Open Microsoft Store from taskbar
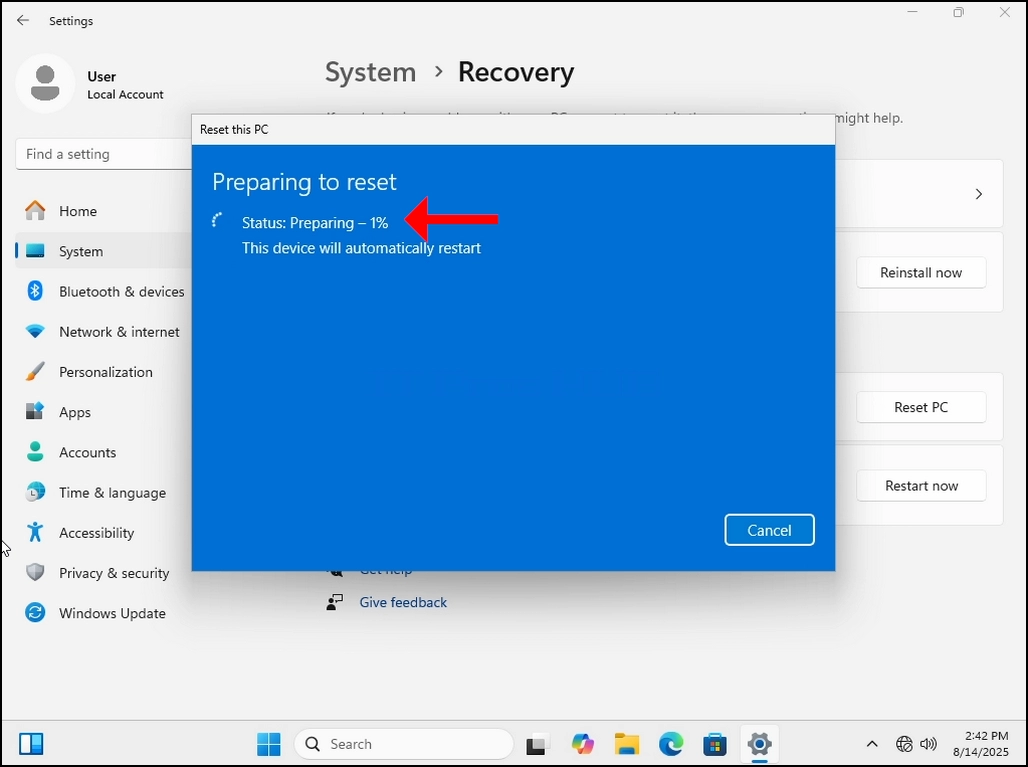 click(715, 744)
